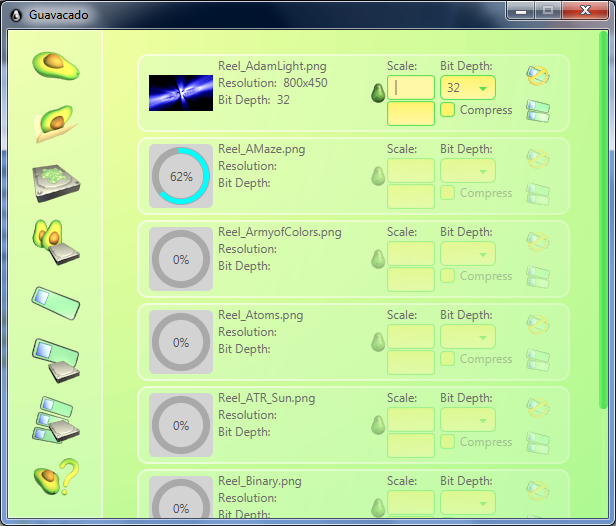Click lower Scale field for Reel_Atoms.png
Screen dimensions: 616x526
[411, 362]
